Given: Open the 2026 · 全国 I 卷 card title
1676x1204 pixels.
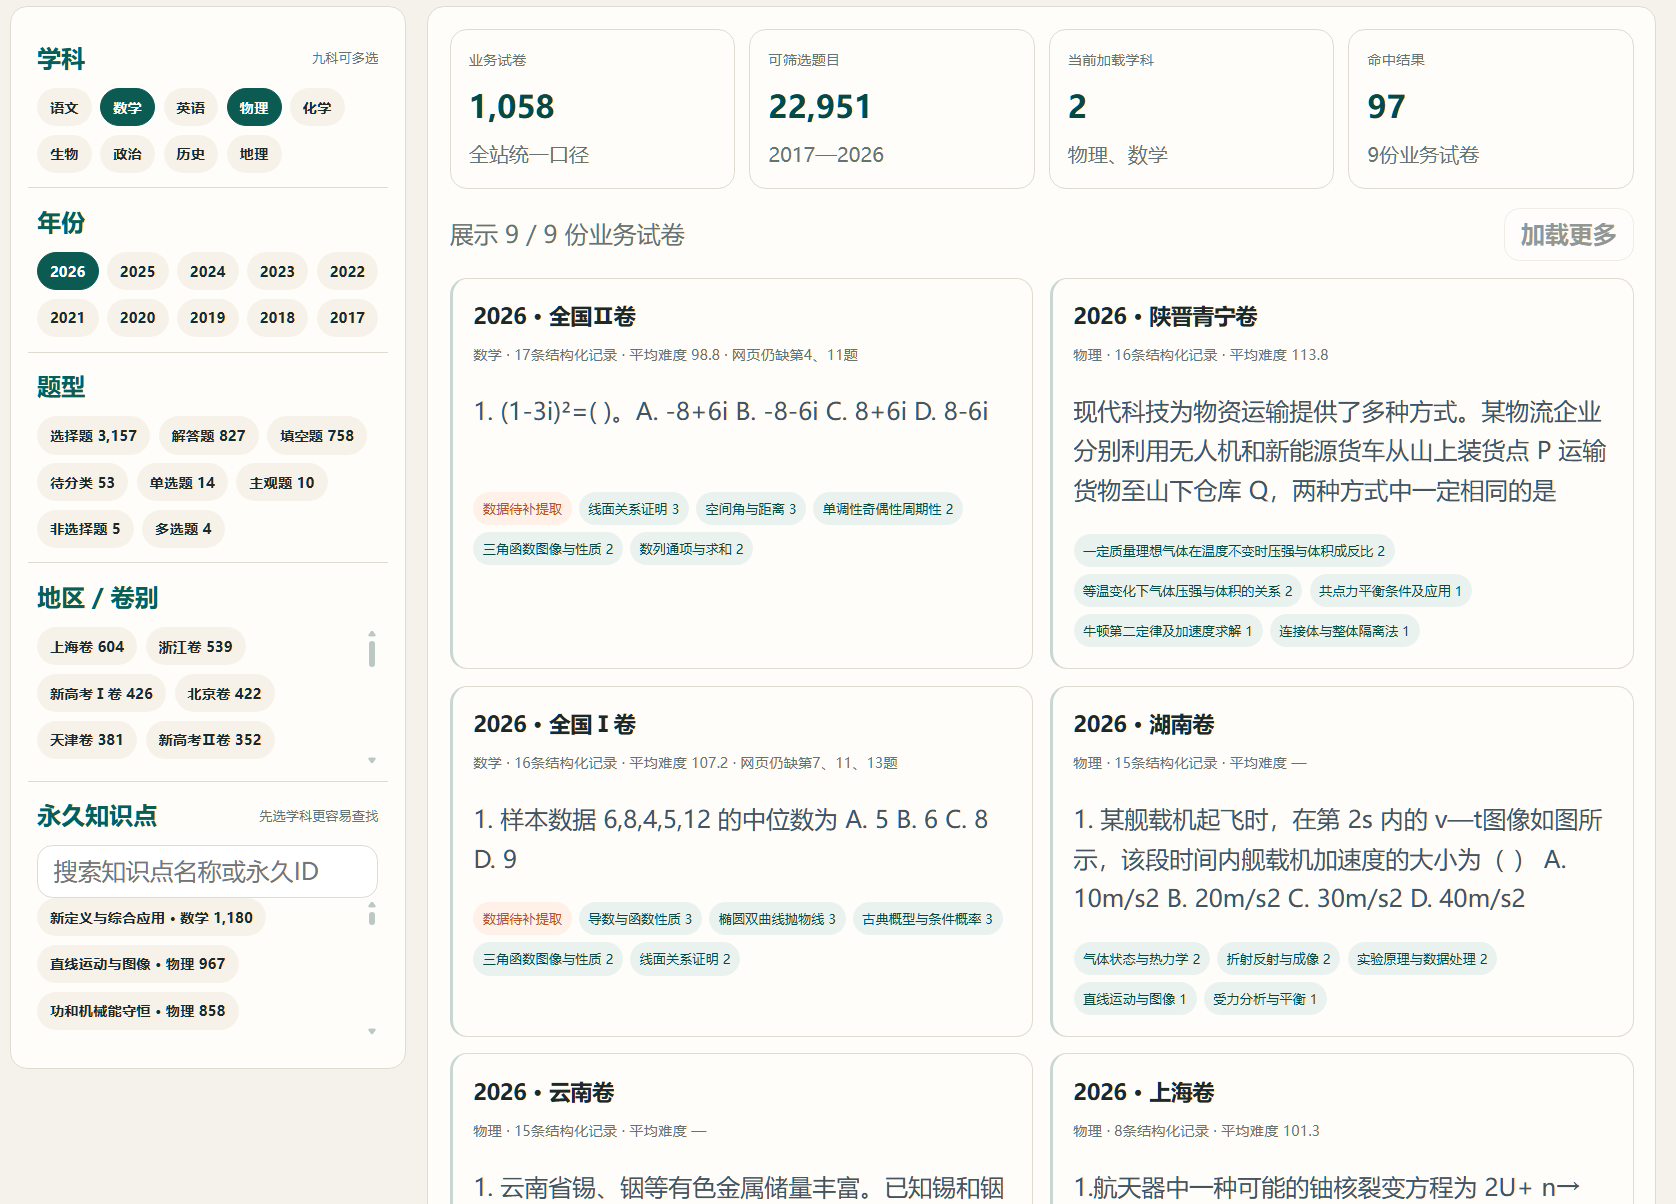Looking at the screenshot, I should coord(555,725).
